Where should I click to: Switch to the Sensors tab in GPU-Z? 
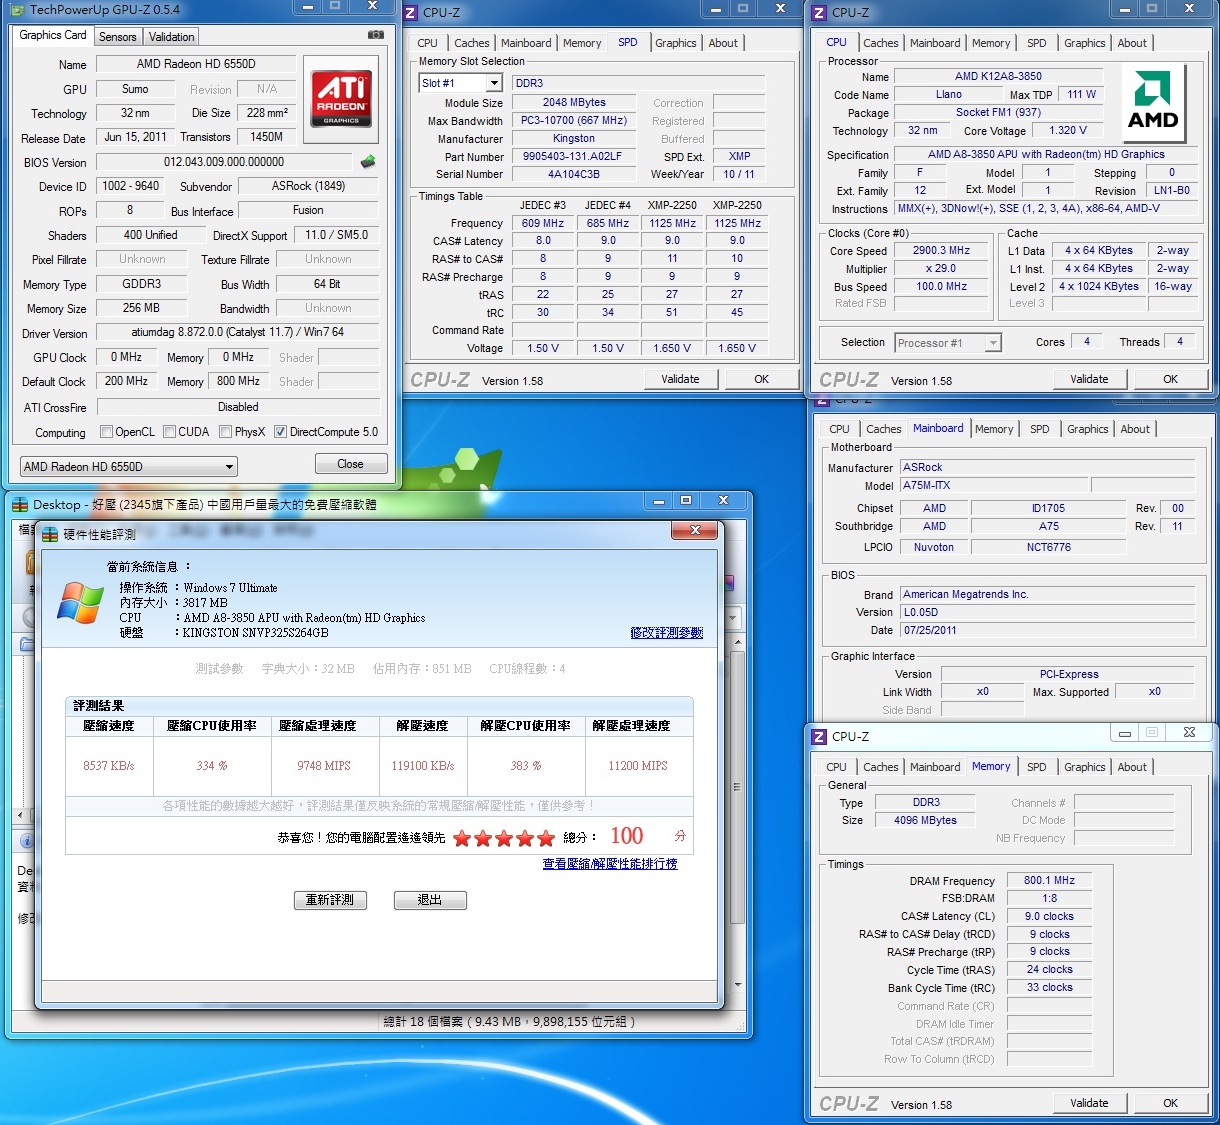117,37
